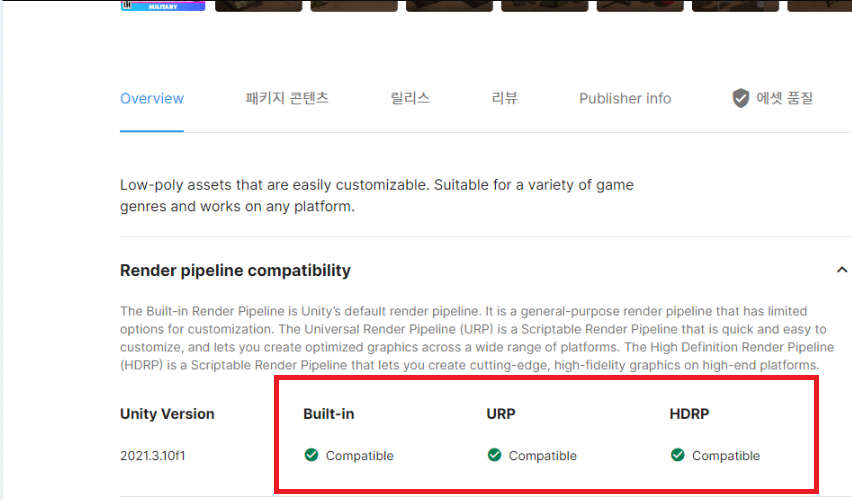Click the Compatible text under Built-in
The width and height of the screenshot is (852, 500).
pos(360,455)
